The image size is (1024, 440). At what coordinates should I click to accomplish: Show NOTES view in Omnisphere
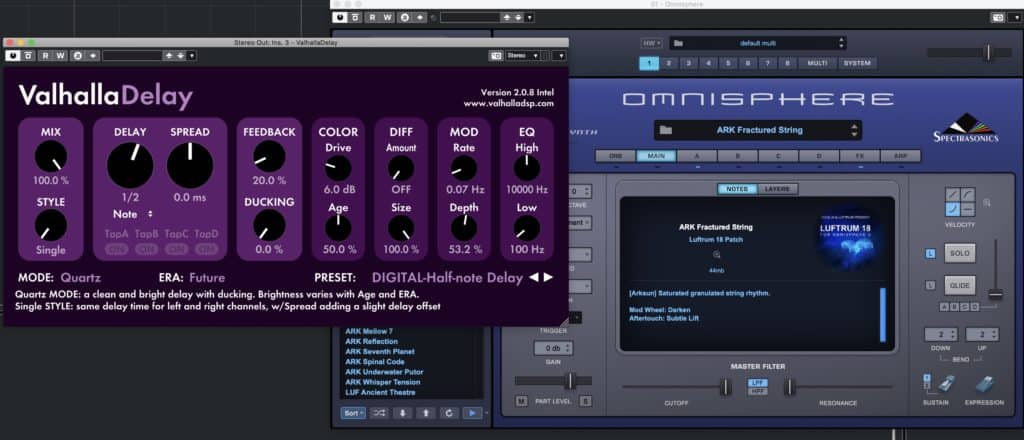[737, 189]
